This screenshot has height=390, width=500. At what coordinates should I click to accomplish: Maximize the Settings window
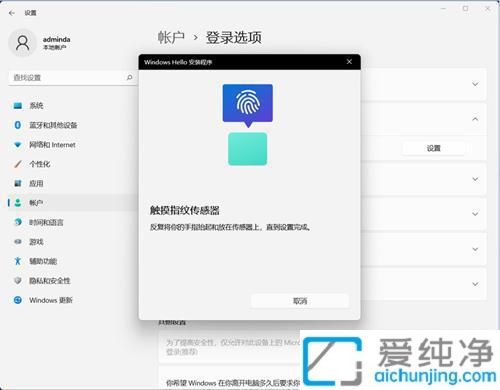pos(466,9)
